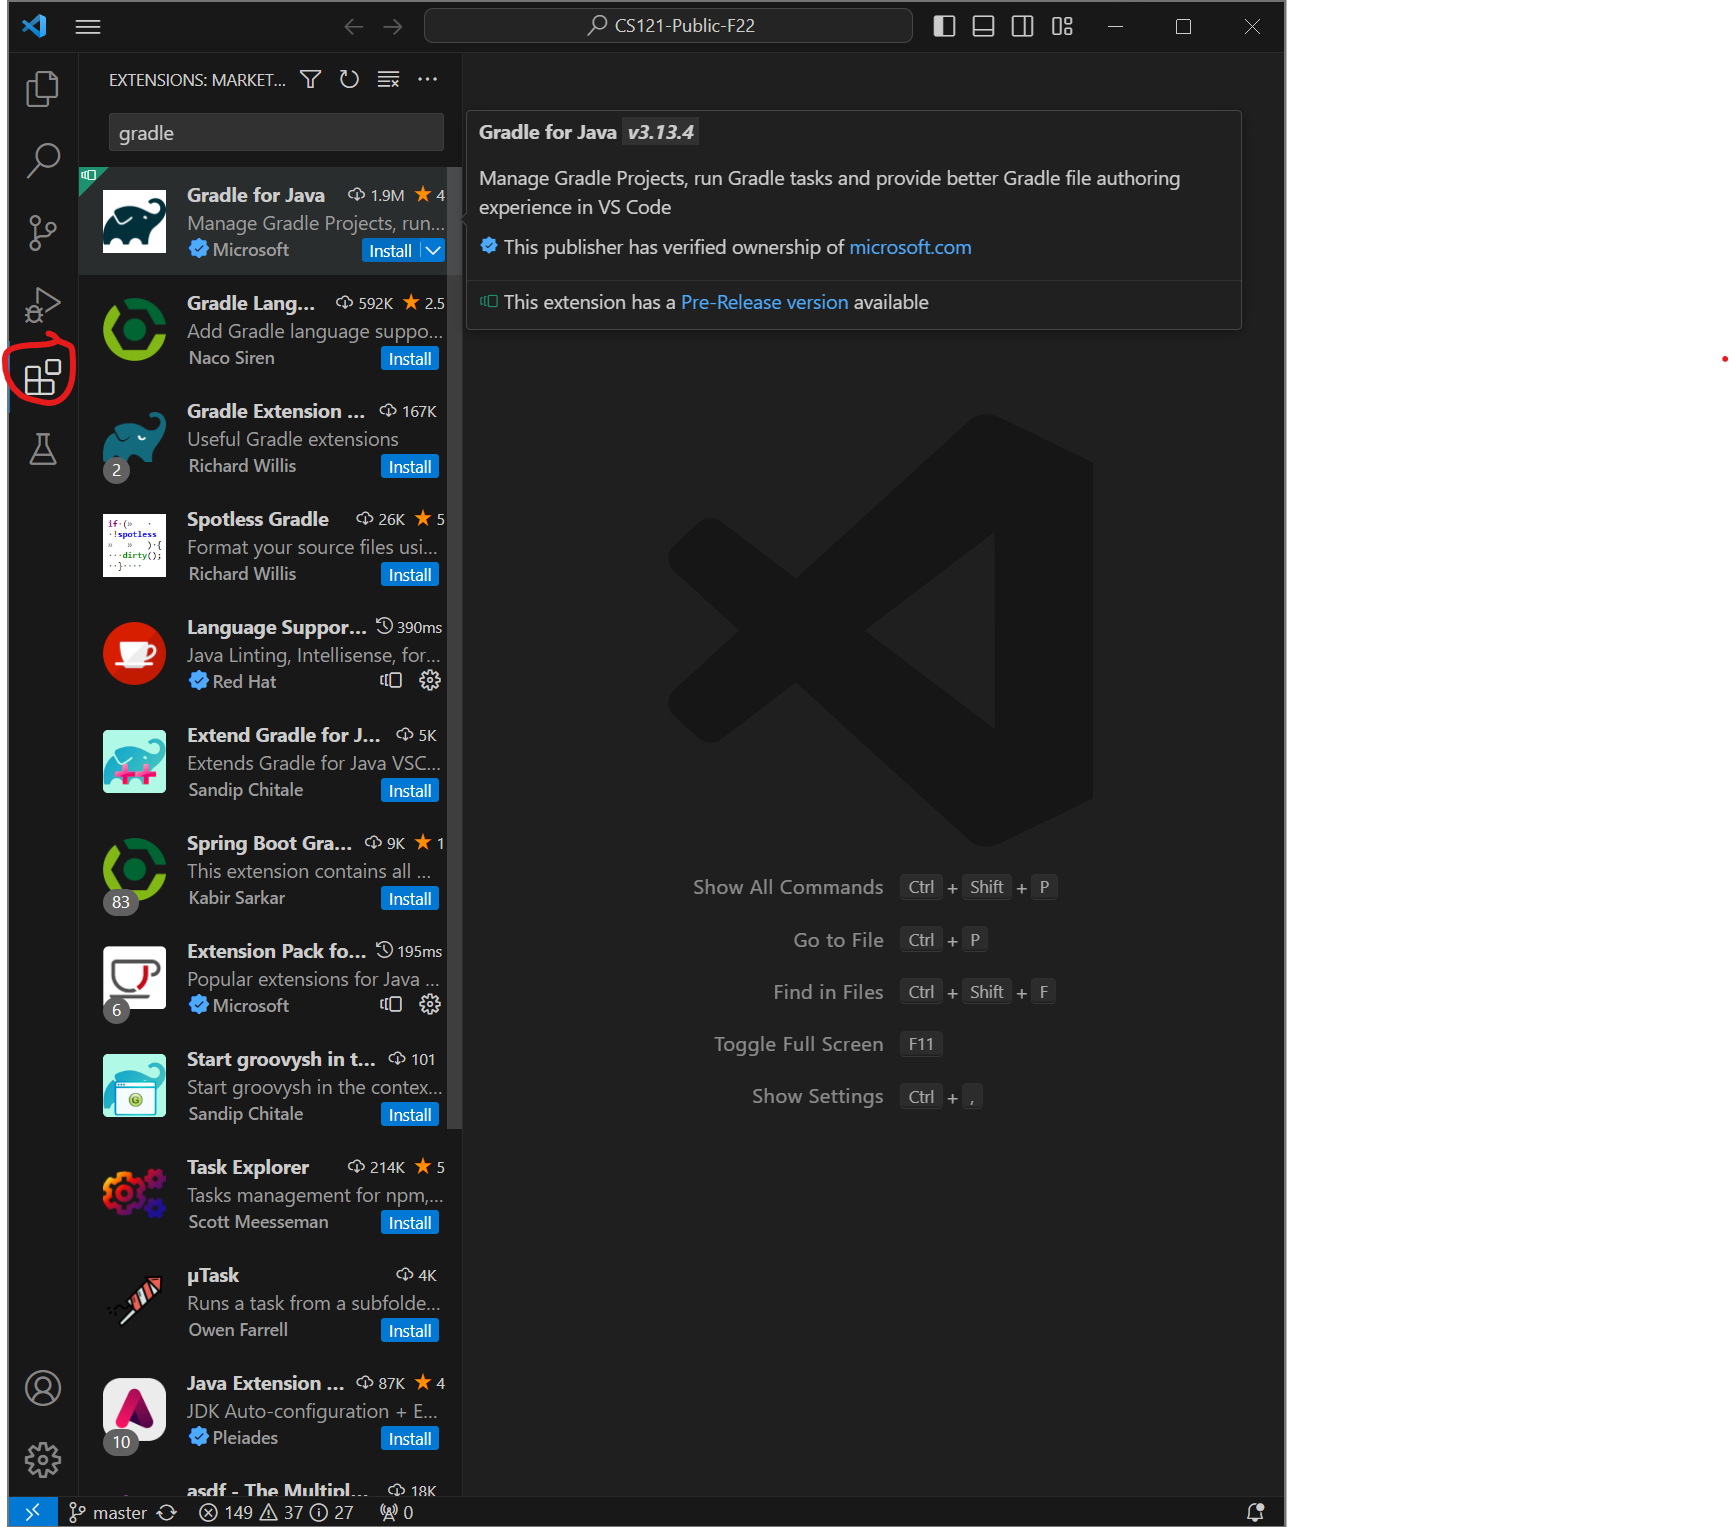Click the gradle extension search box
The height and width of the screenshot is (1527, 1729).
tap(276, 133)
